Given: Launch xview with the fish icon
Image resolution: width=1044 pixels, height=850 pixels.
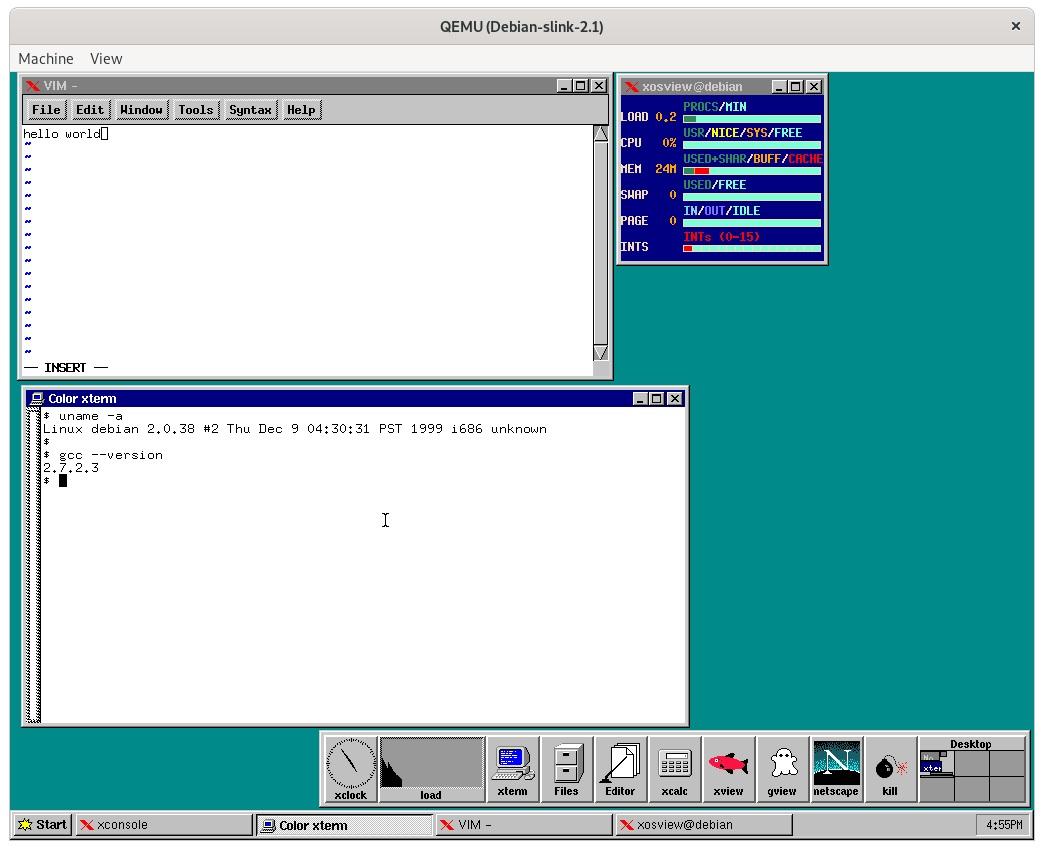Looking at the screenshot, I should click(728, 768).
